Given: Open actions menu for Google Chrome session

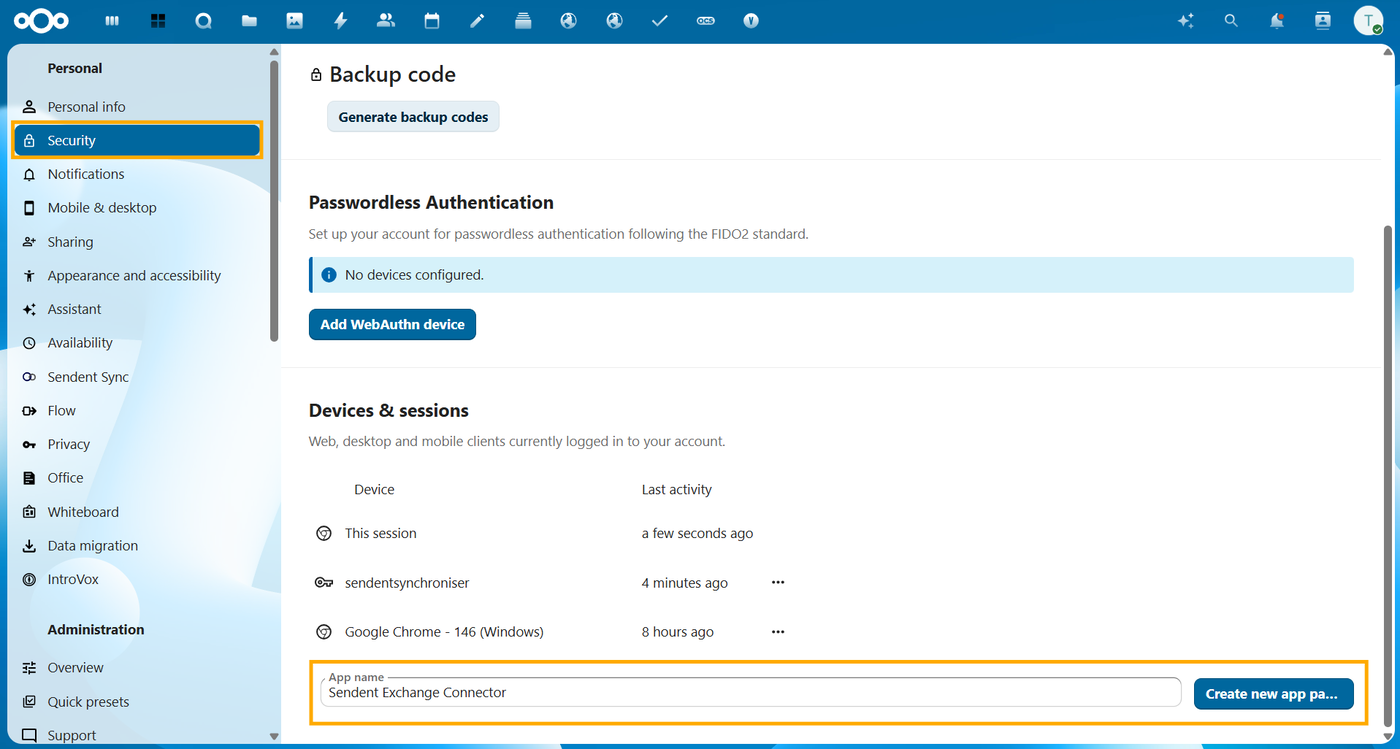Looking at the screenshot, I should point(778,632).
